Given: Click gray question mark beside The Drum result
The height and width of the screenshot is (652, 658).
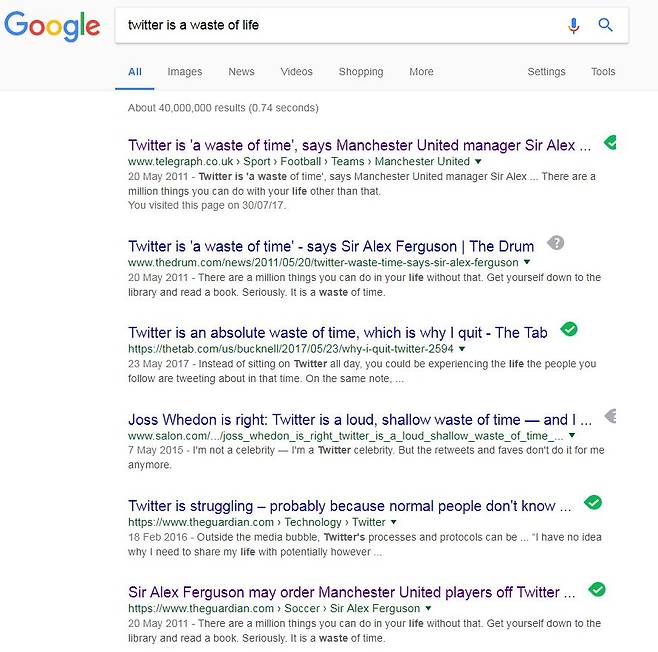Looking at the screenshot, I should click(x=557, y=243).
